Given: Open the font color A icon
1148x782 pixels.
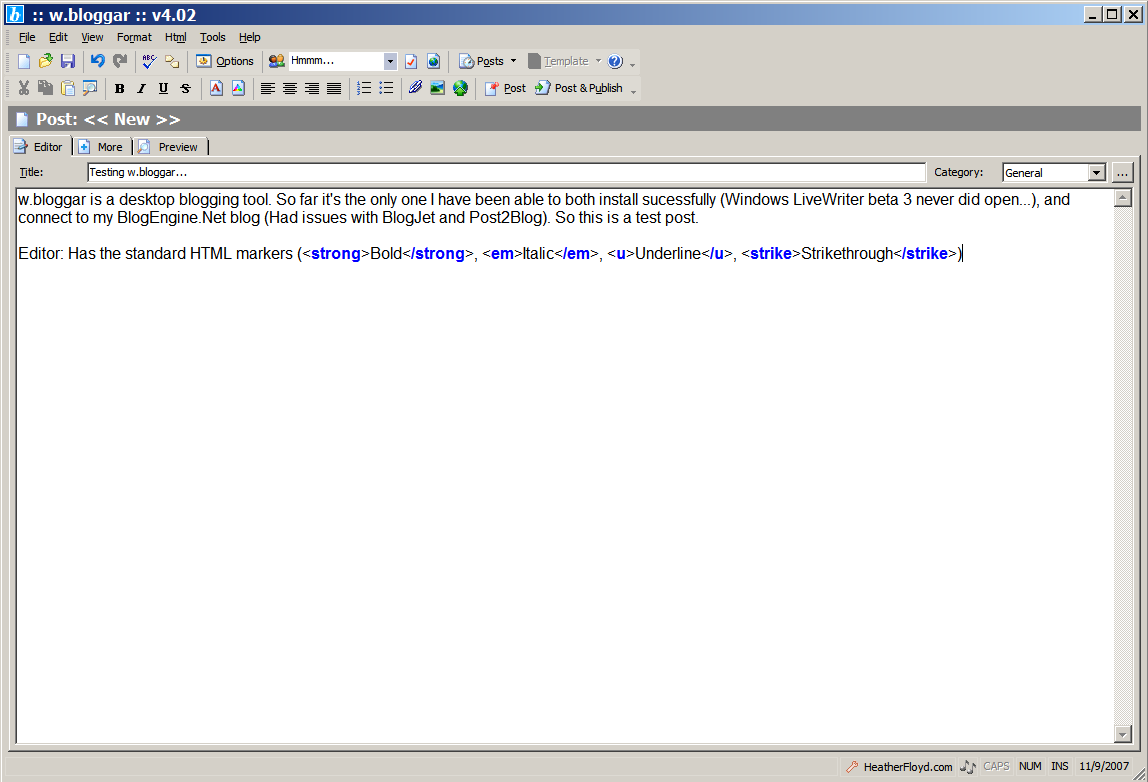Looking at the screenshot, I should point(216,89).
